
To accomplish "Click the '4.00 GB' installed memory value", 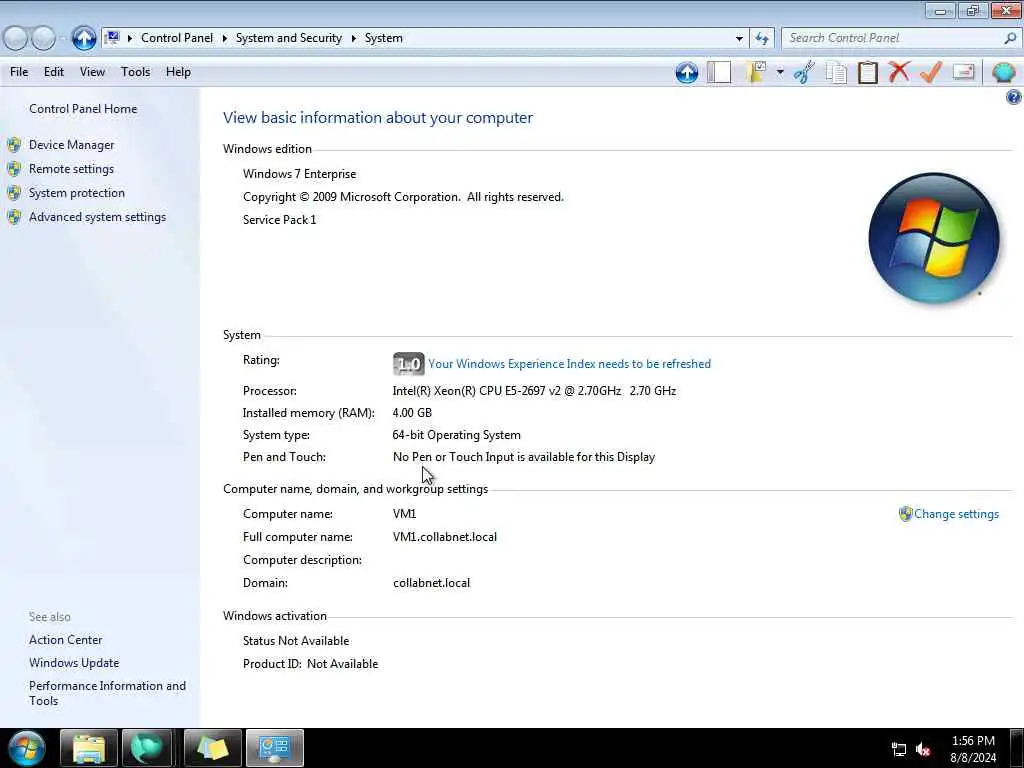I will [x=412, y=413].
